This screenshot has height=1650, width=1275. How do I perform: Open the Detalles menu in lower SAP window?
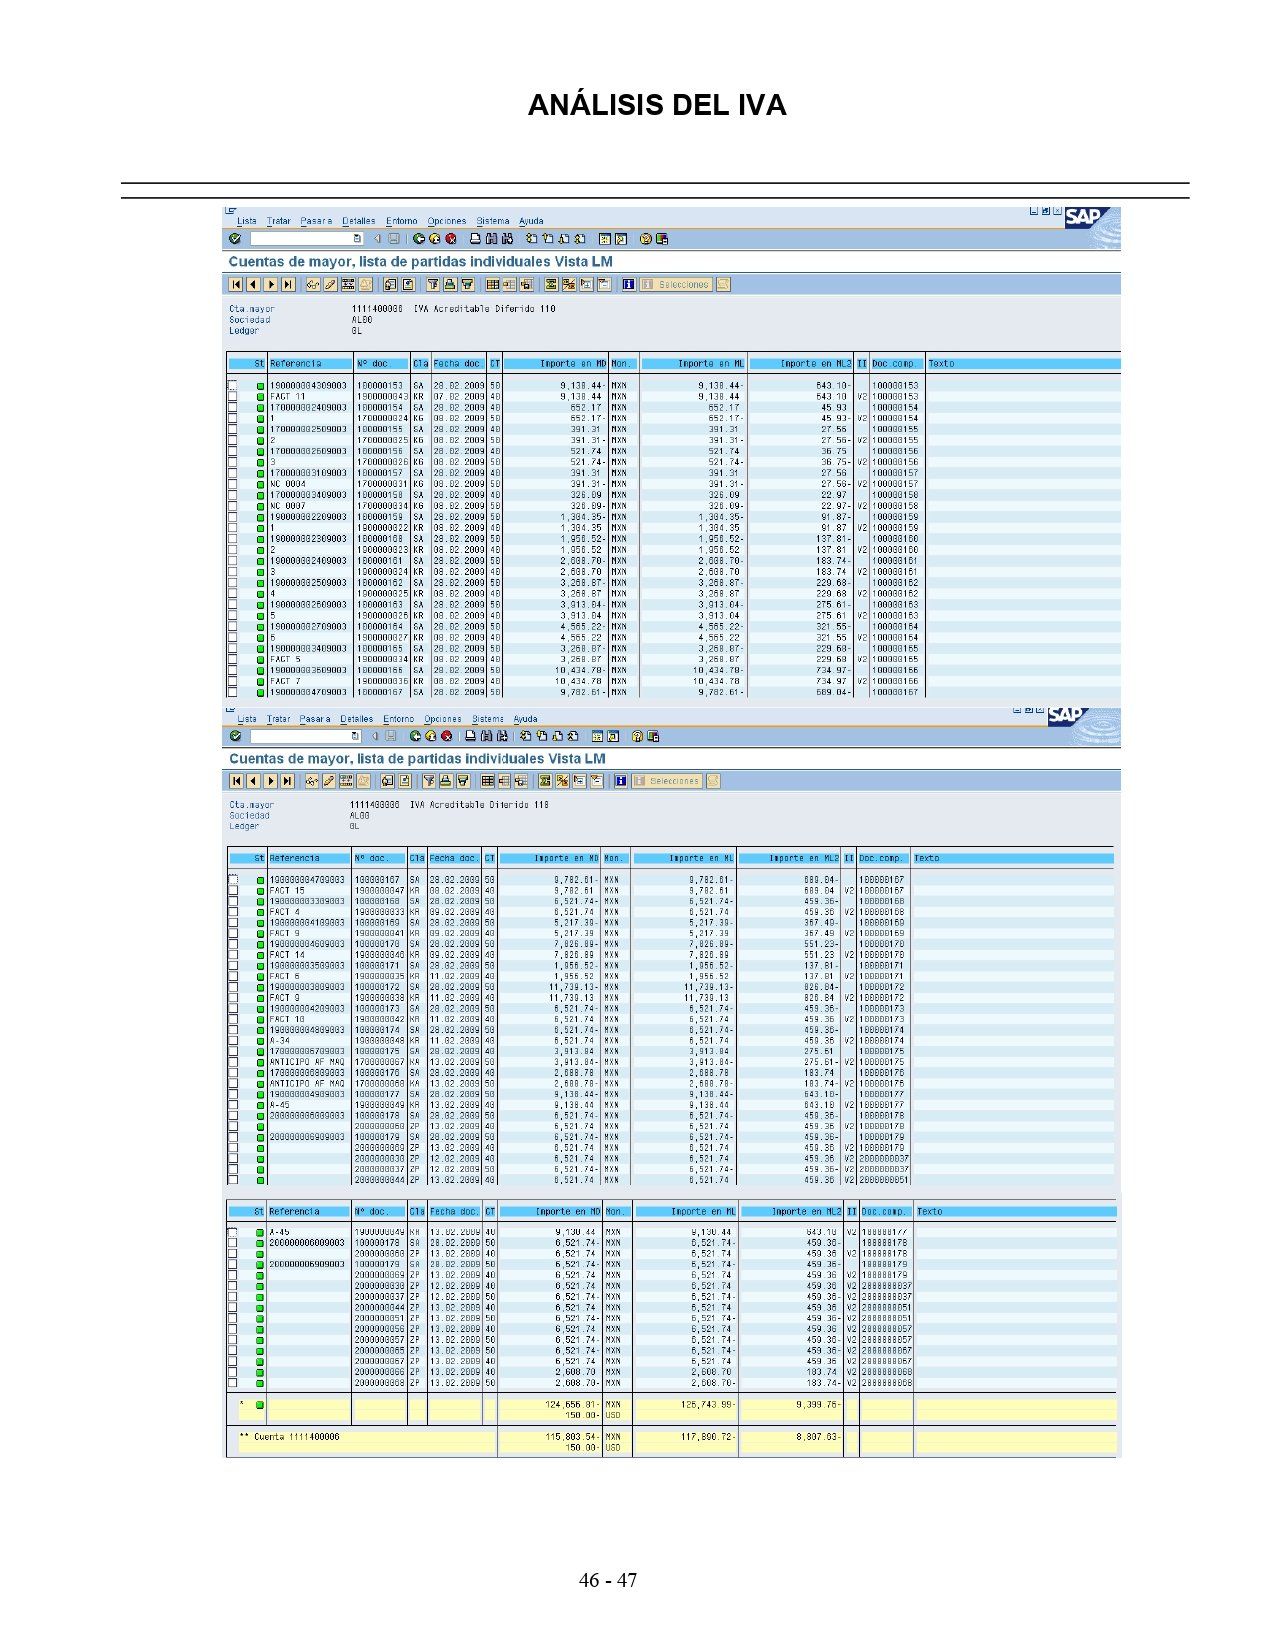tap(357, 719)
